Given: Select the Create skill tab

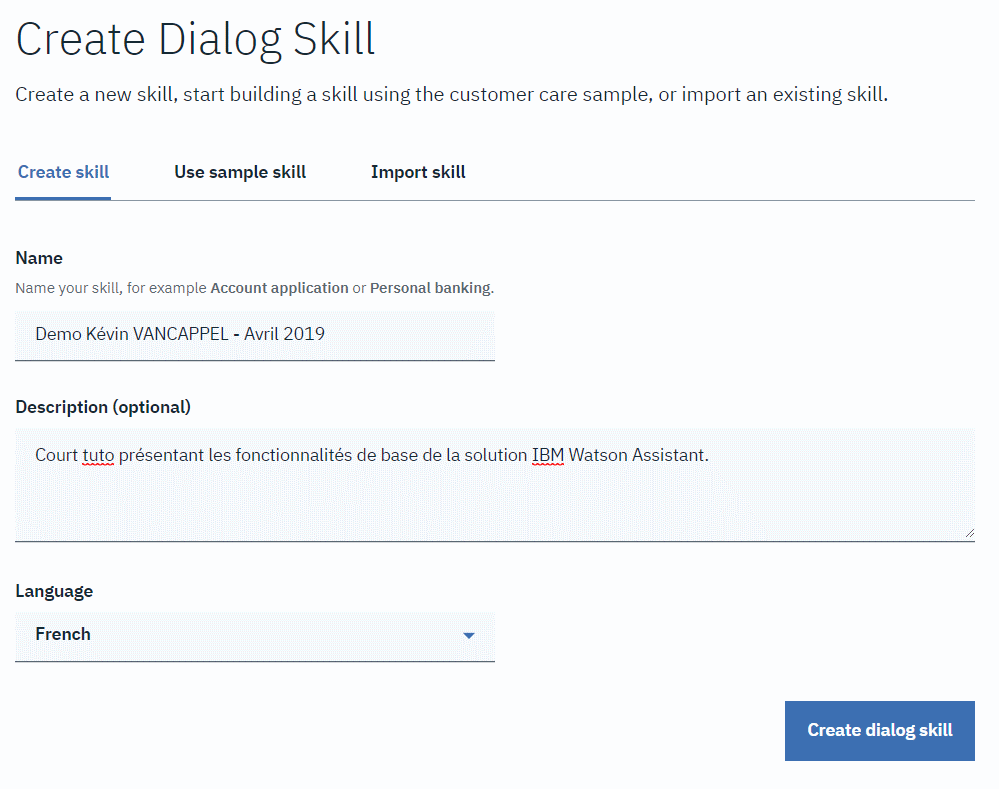Looking at the screenshot, I should [63, 172].
